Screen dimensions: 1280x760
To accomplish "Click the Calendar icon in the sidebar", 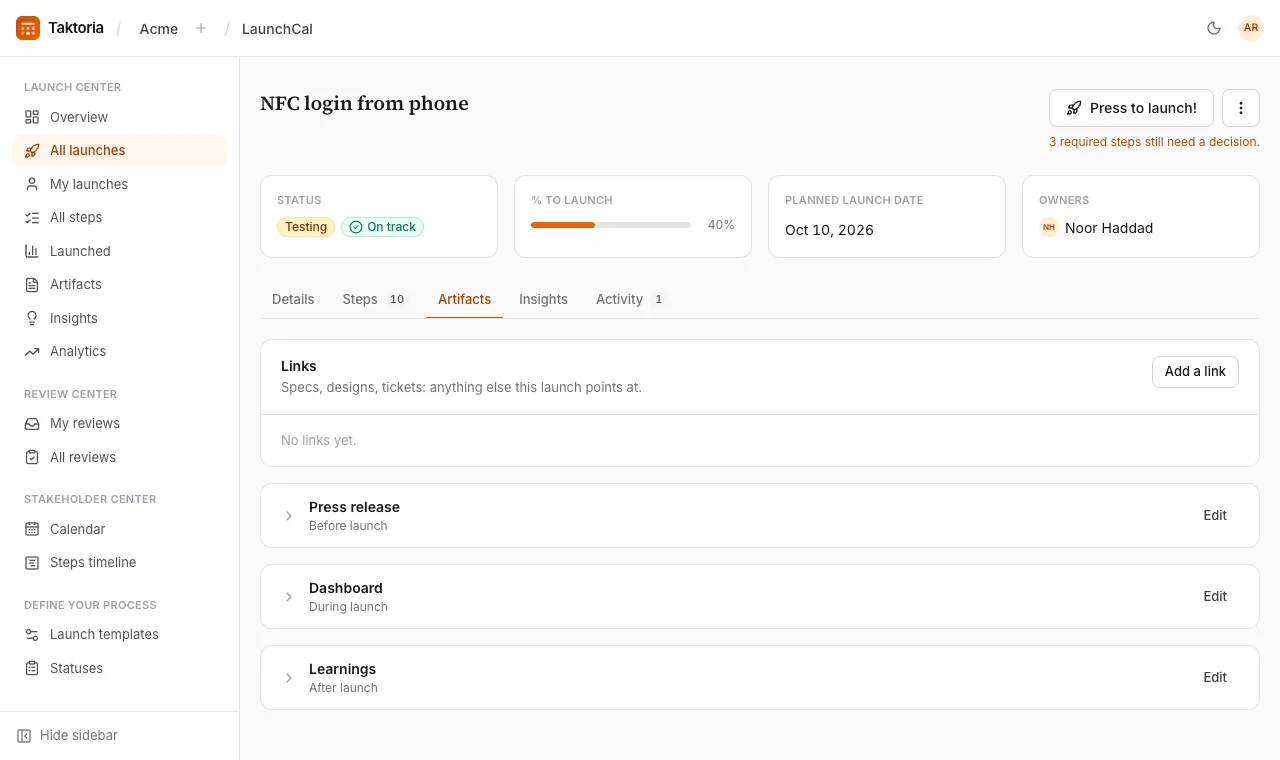I will click(32, 529).
